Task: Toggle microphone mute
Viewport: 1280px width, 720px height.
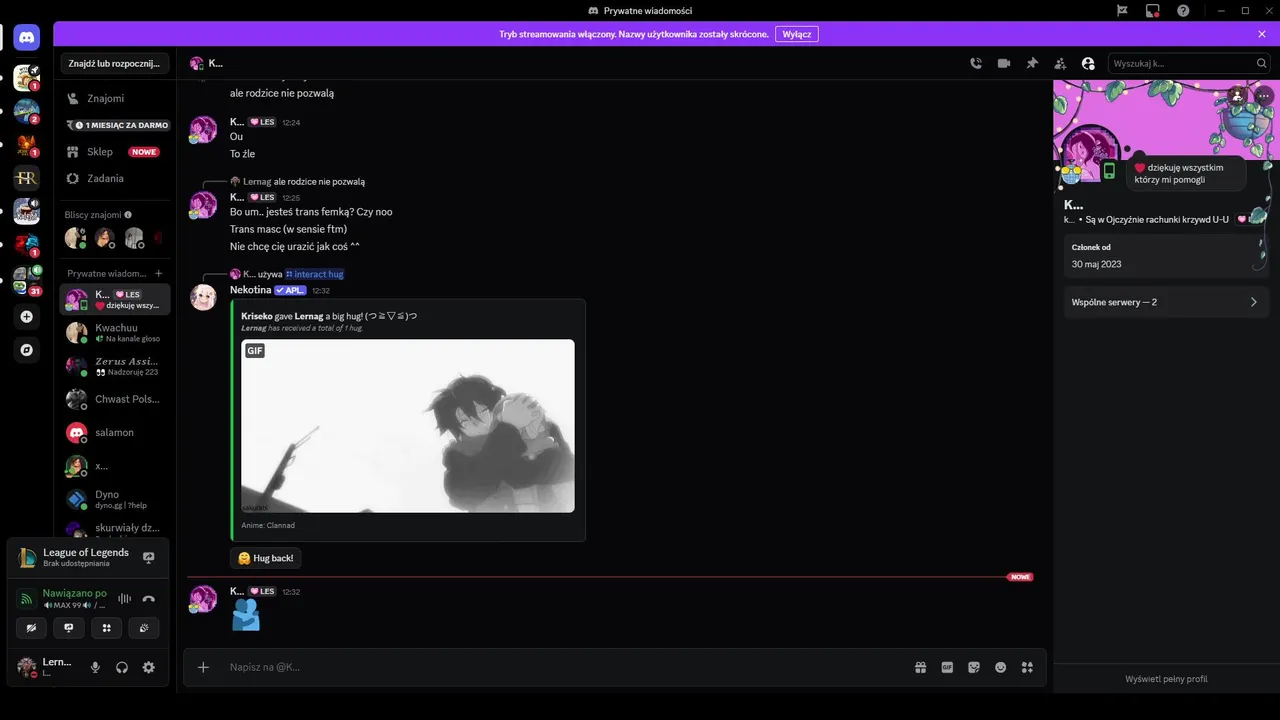Action: [95, 667]
